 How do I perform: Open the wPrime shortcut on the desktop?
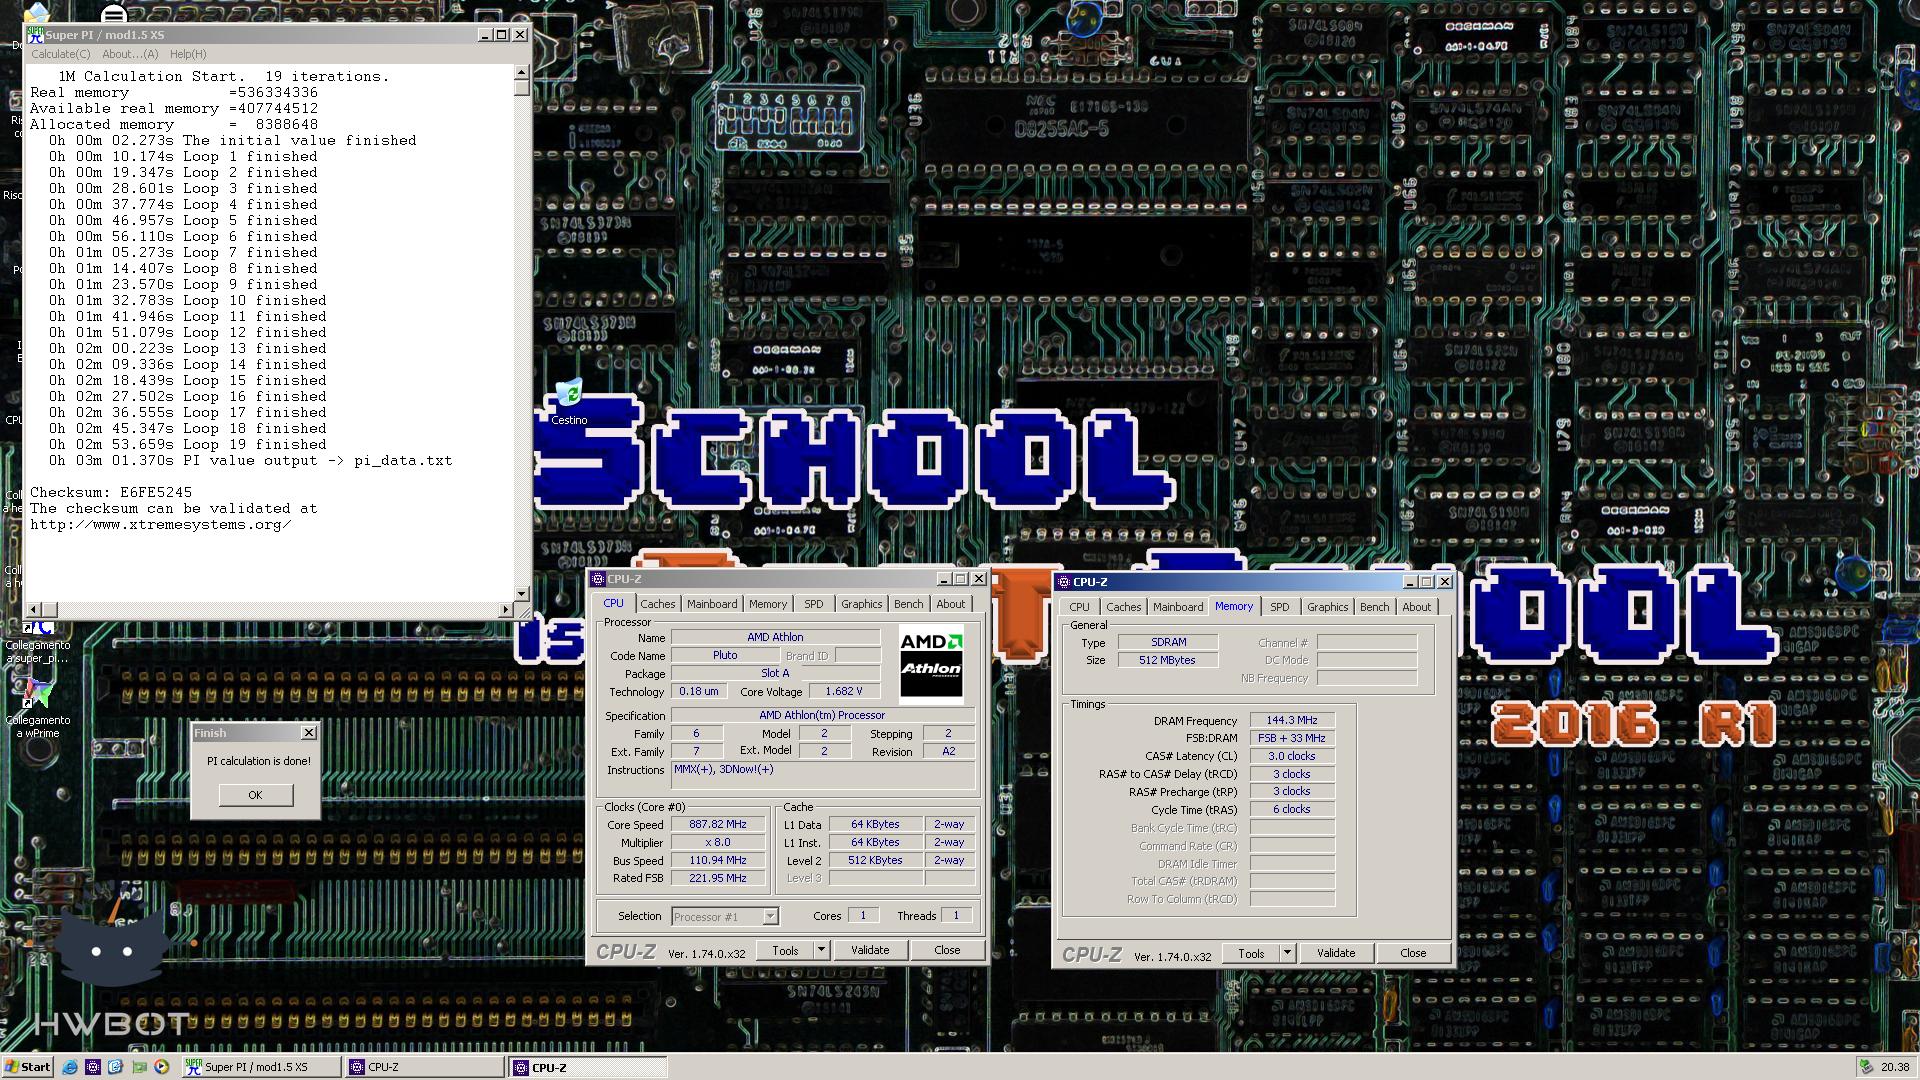[x=38, y=707]
